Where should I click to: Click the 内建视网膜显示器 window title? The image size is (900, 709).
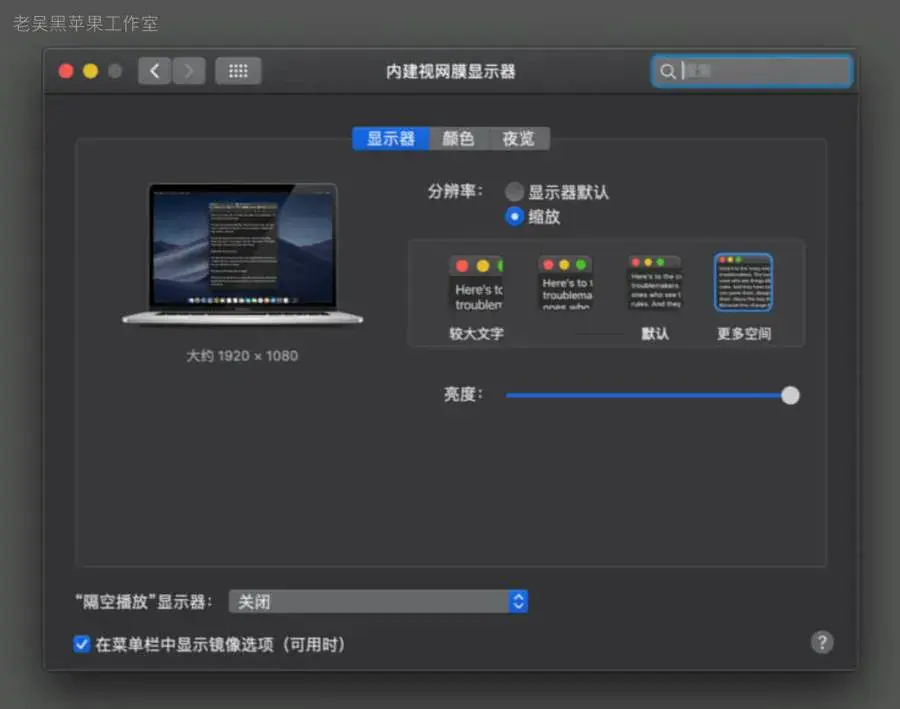(451, 72)
